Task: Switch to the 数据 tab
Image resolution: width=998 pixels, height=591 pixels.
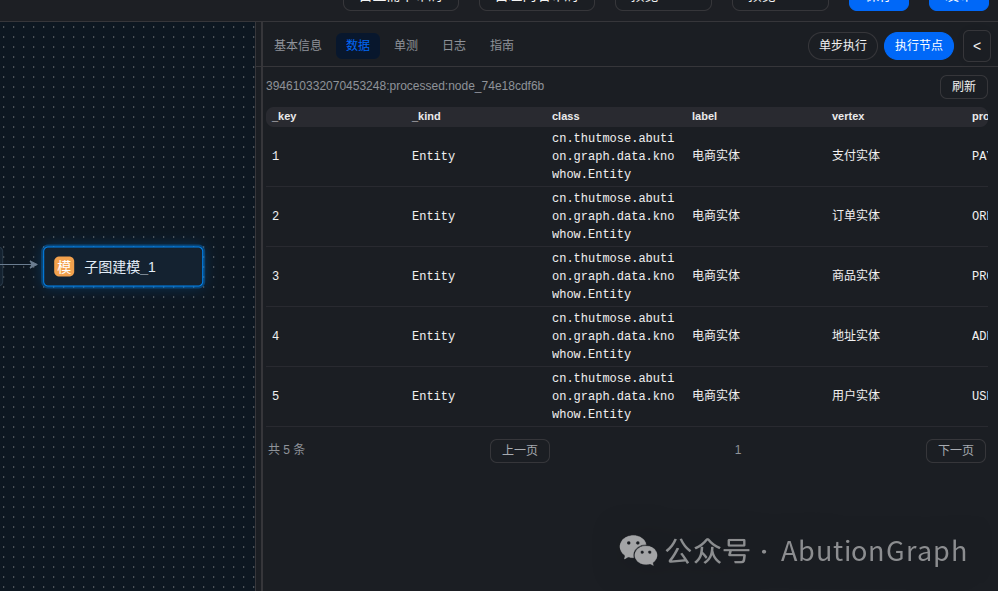Action: [x=358, y=46]
